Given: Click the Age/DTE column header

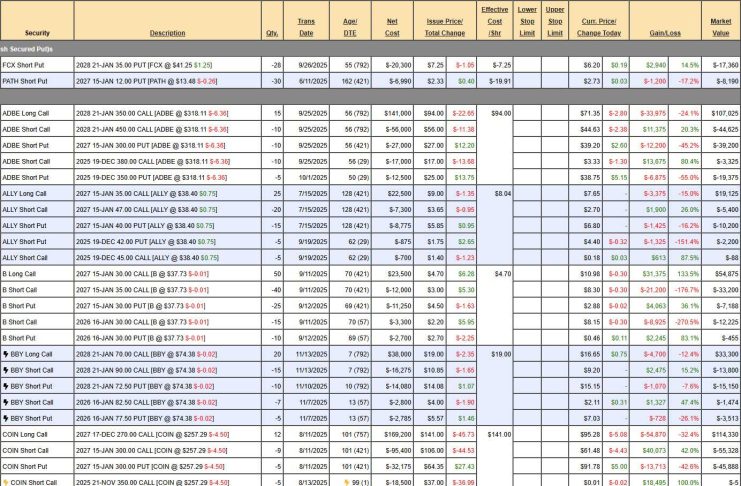Looking at the screenshot, I should (x=350, y=26).
